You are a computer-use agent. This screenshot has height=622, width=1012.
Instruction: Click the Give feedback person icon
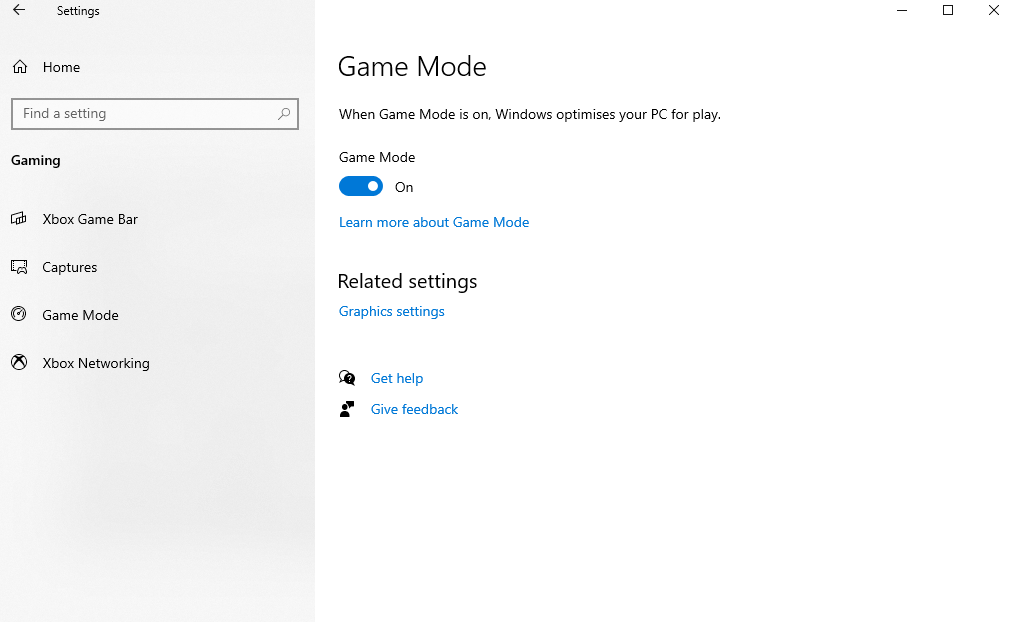[347, 409]
